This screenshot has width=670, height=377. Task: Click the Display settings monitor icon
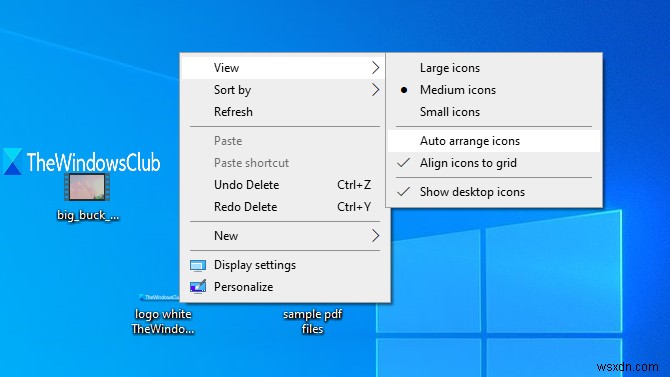coord(198,265)
